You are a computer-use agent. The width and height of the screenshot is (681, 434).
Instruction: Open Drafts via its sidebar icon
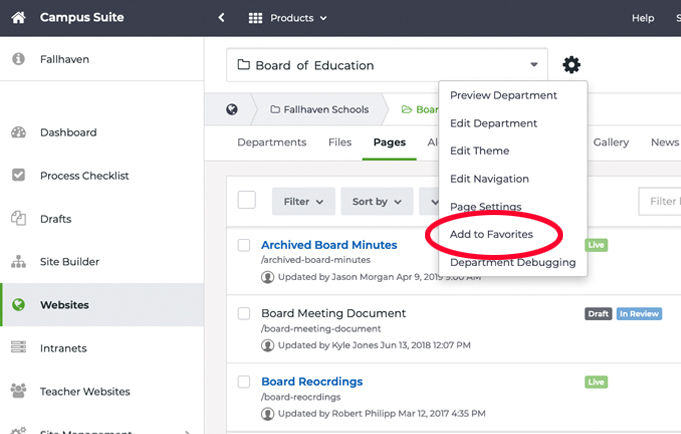pyautogui.click(x=18, y=218)
